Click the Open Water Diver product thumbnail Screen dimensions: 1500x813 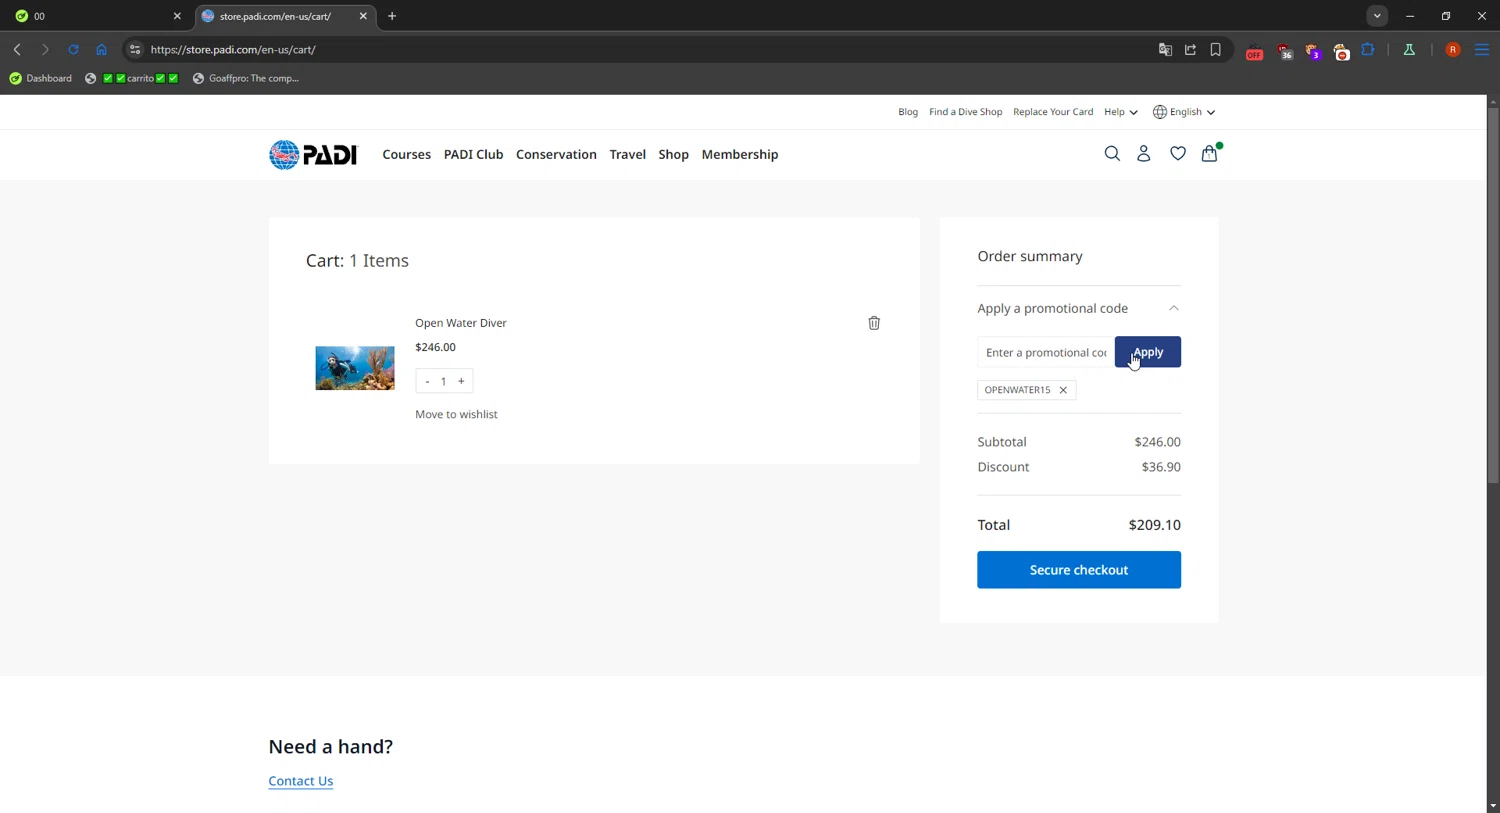click(x=355, y=368)
